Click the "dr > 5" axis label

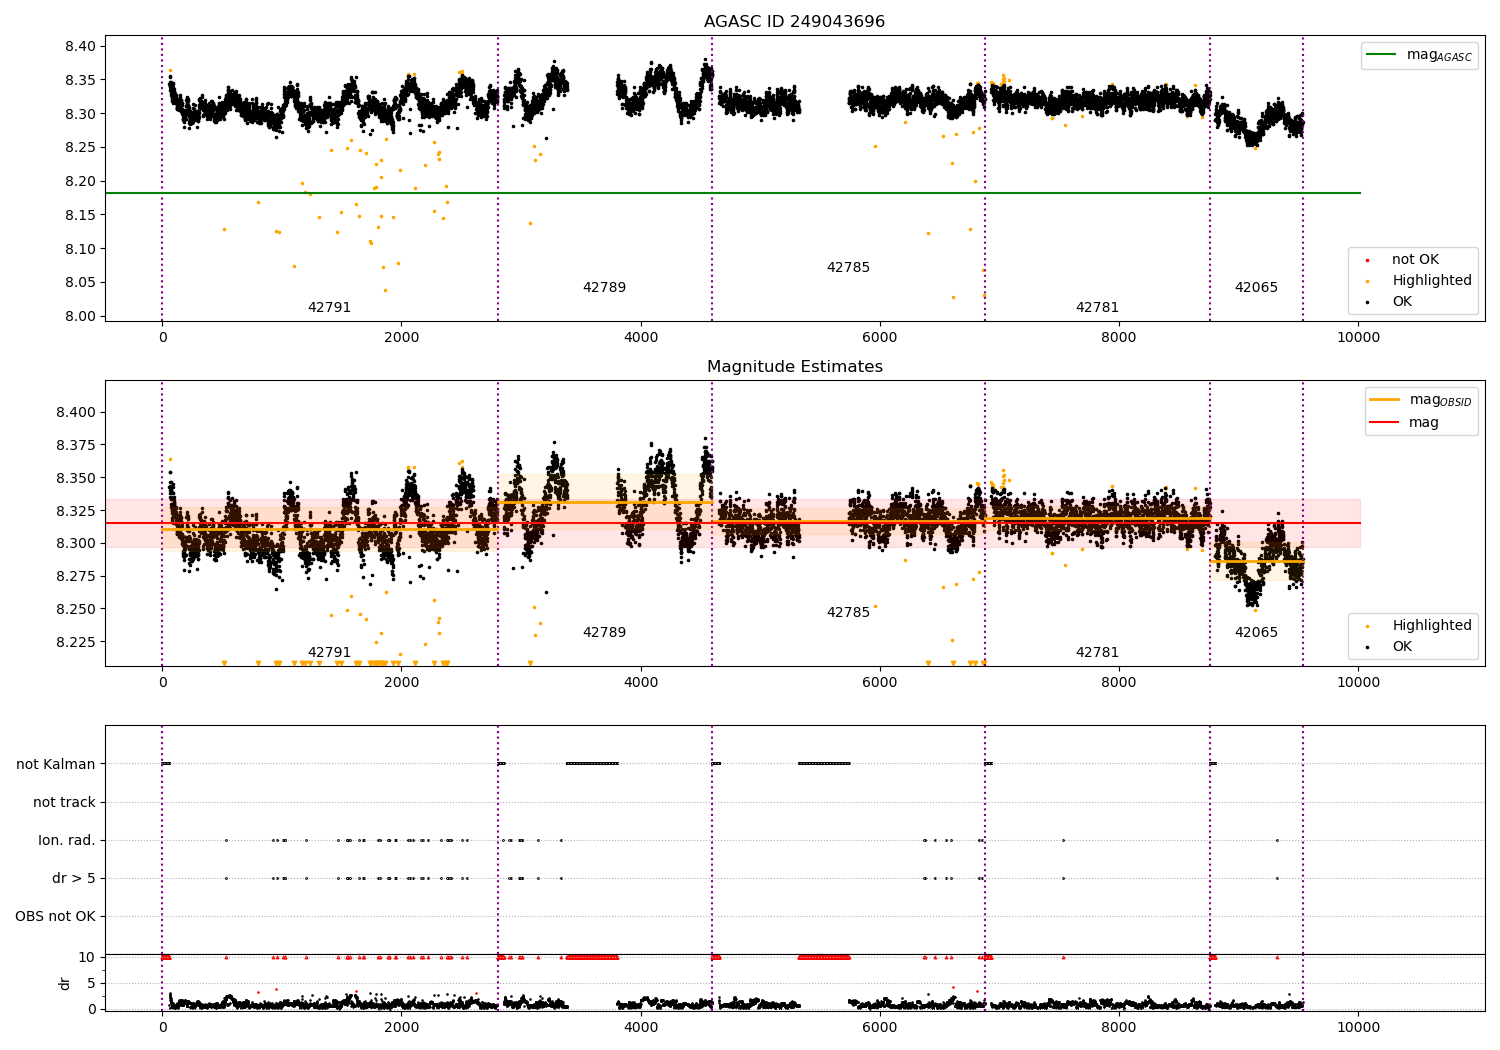click(74, 879)
